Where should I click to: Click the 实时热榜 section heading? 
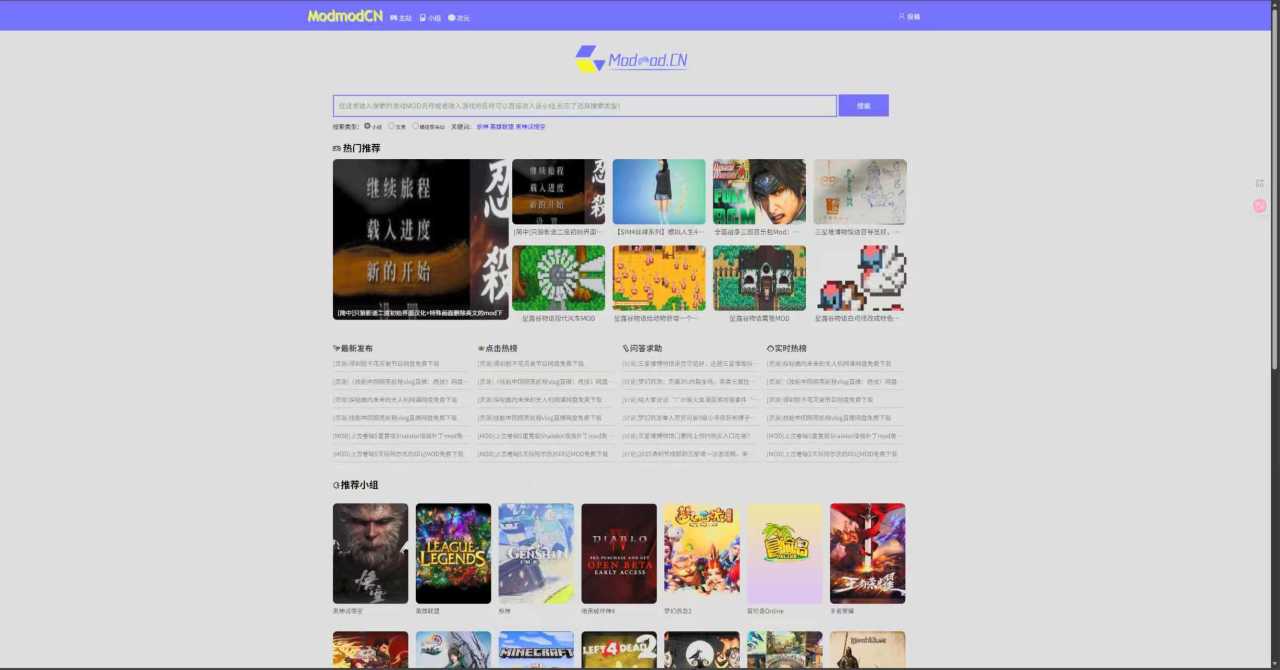(787, 348)
